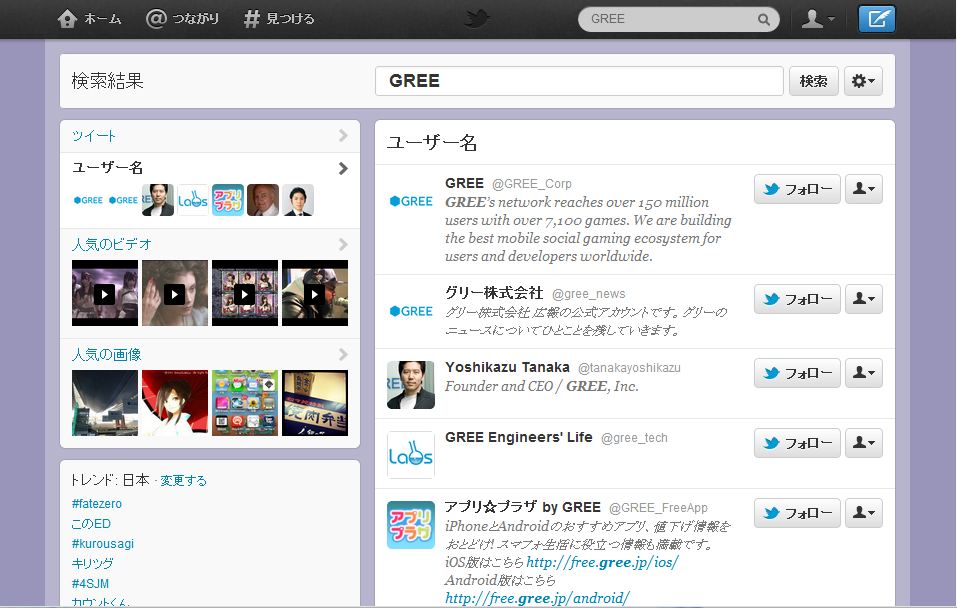Open the 見つける discover tab

click(279, 19)
